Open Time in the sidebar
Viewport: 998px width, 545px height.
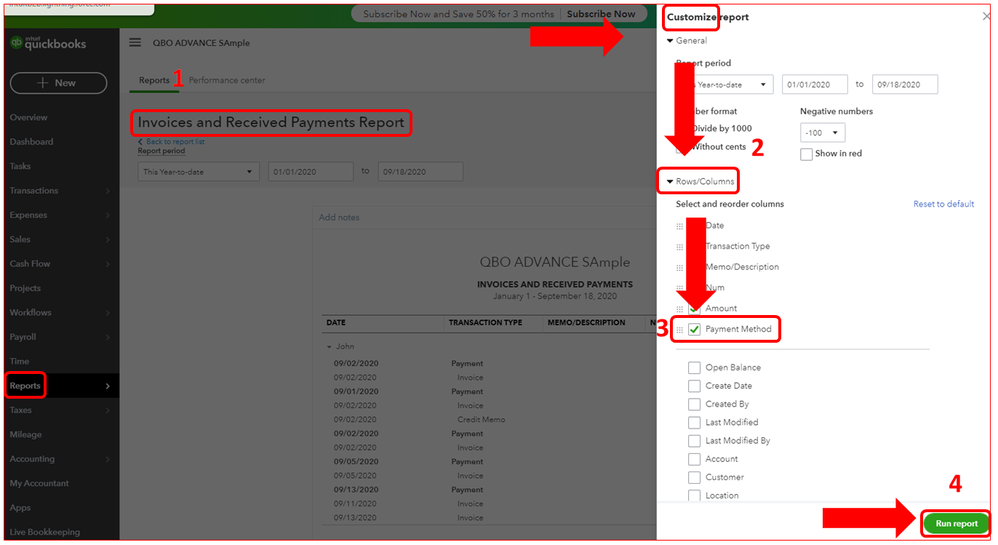19,362
